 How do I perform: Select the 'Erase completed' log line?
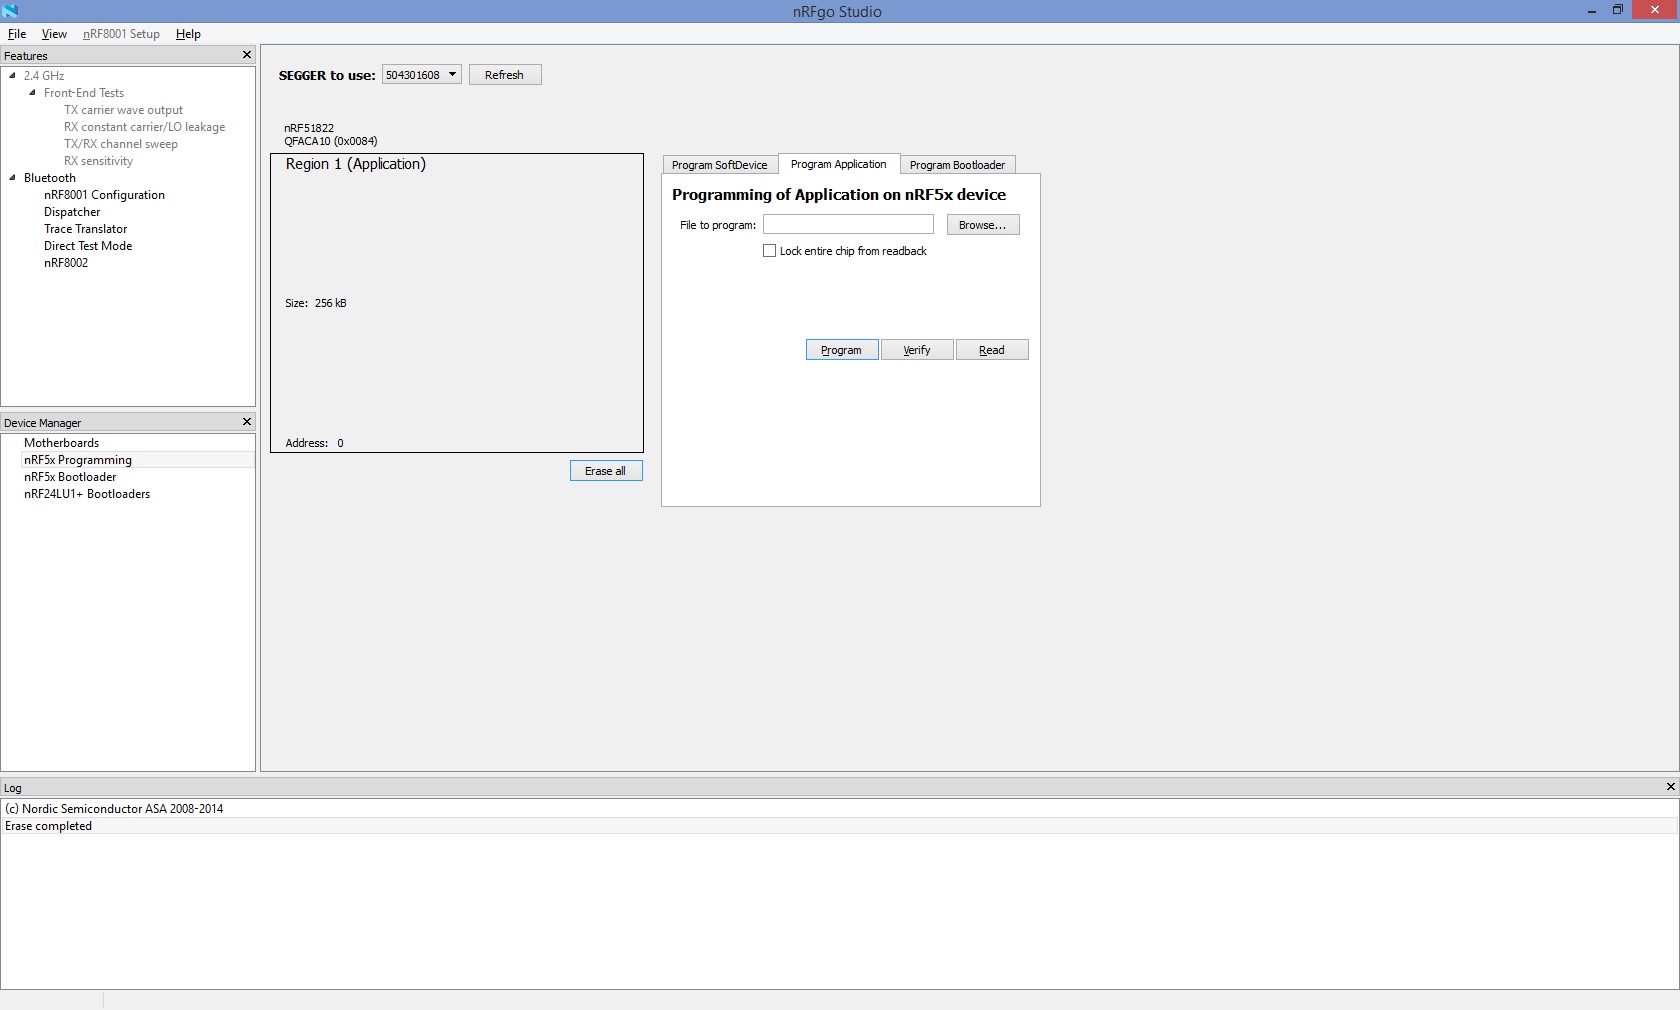839,826
